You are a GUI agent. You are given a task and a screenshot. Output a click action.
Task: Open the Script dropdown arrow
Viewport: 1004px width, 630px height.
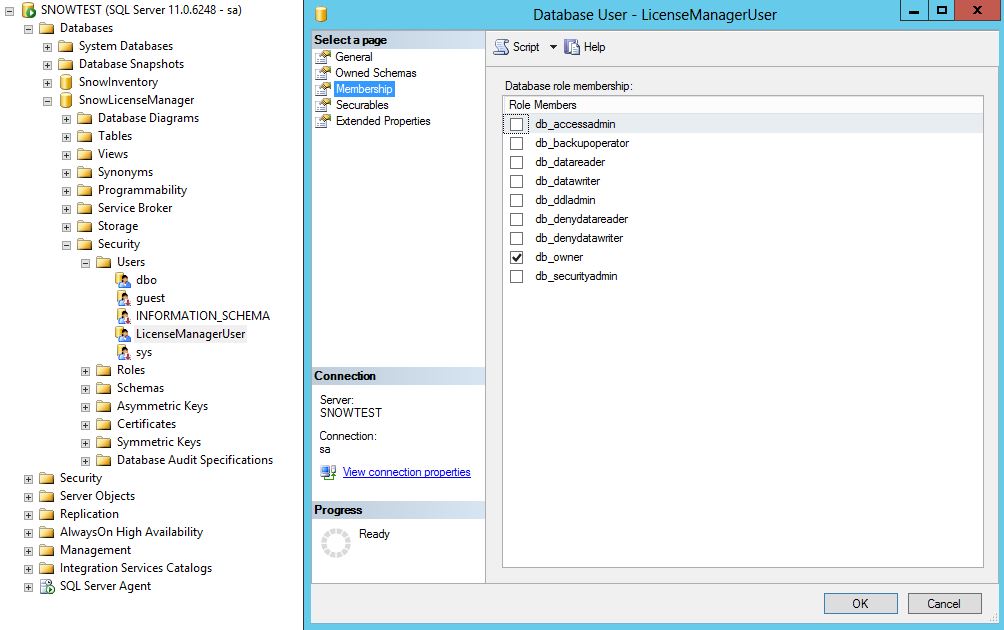coord(553,47)
